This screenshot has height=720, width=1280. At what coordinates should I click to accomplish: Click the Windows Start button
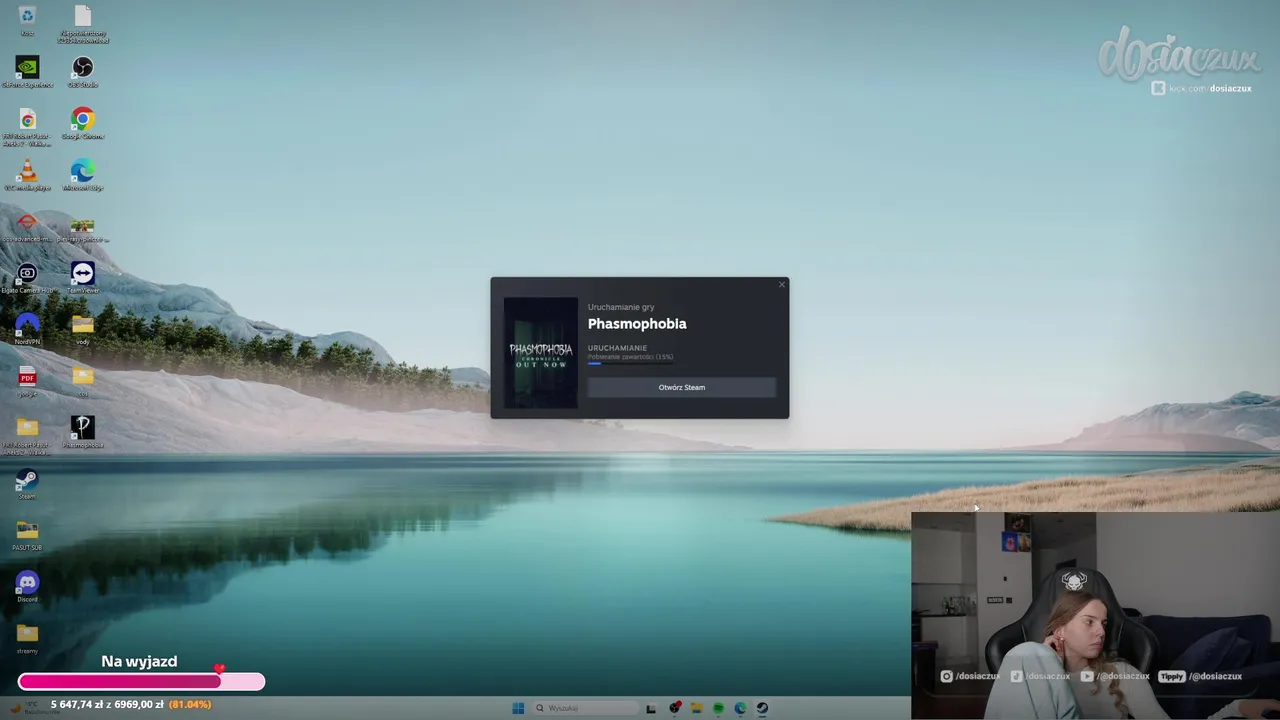point(518,708)
